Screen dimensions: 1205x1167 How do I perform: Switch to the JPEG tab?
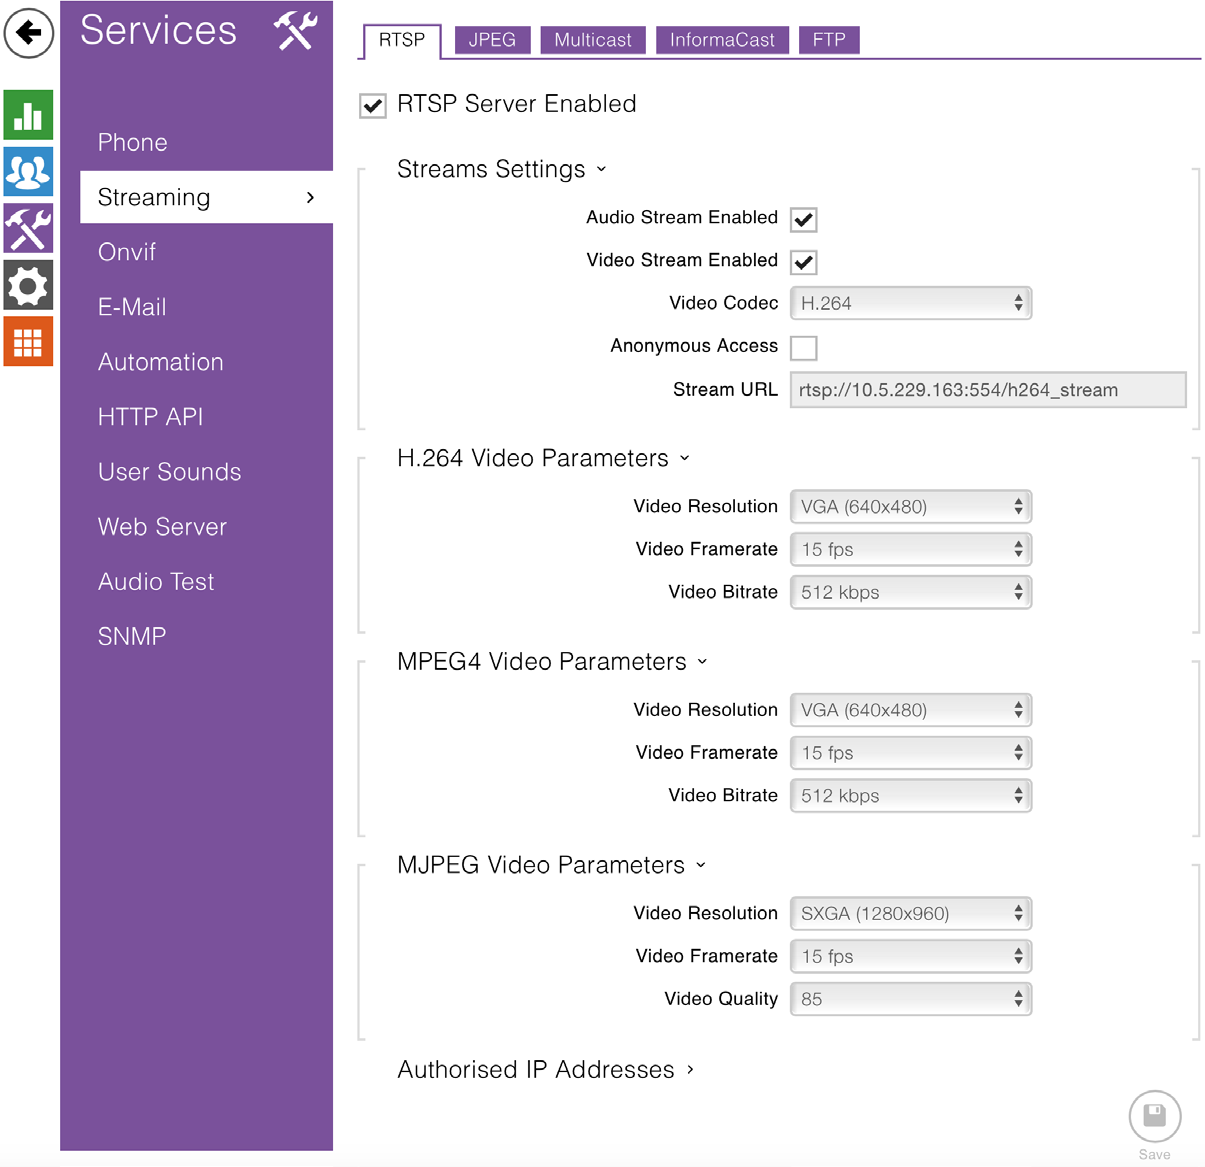pyautogui.click(x=492, y=40)
